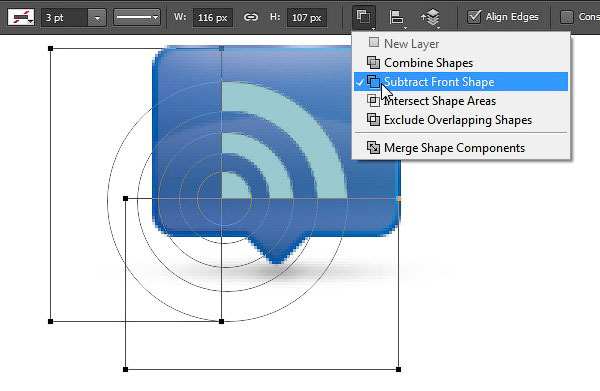
Task: Edit the 3 pt stroke width field
Action: (x=65, y=18)
